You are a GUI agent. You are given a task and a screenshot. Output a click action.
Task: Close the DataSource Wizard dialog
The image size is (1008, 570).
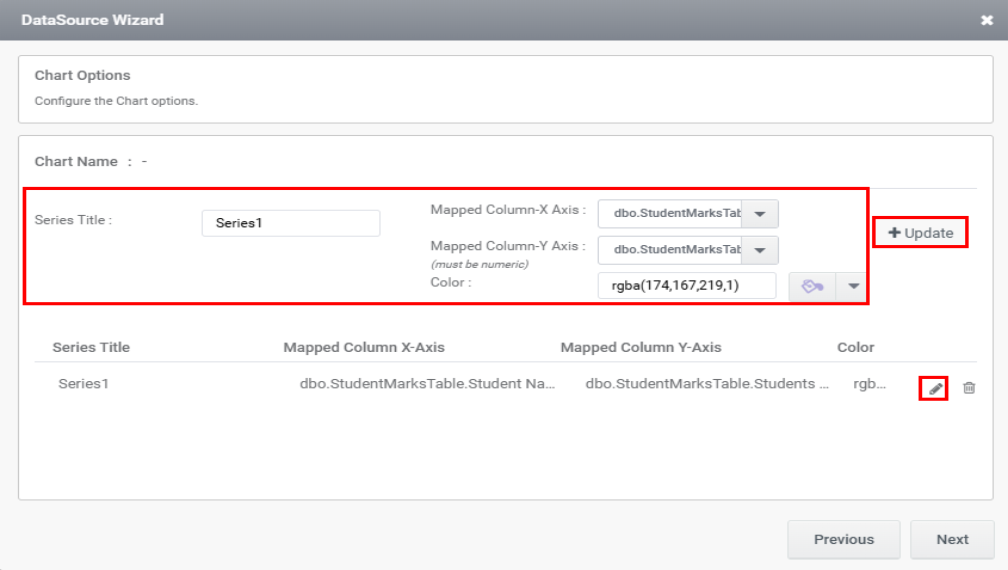pos(987,20)
